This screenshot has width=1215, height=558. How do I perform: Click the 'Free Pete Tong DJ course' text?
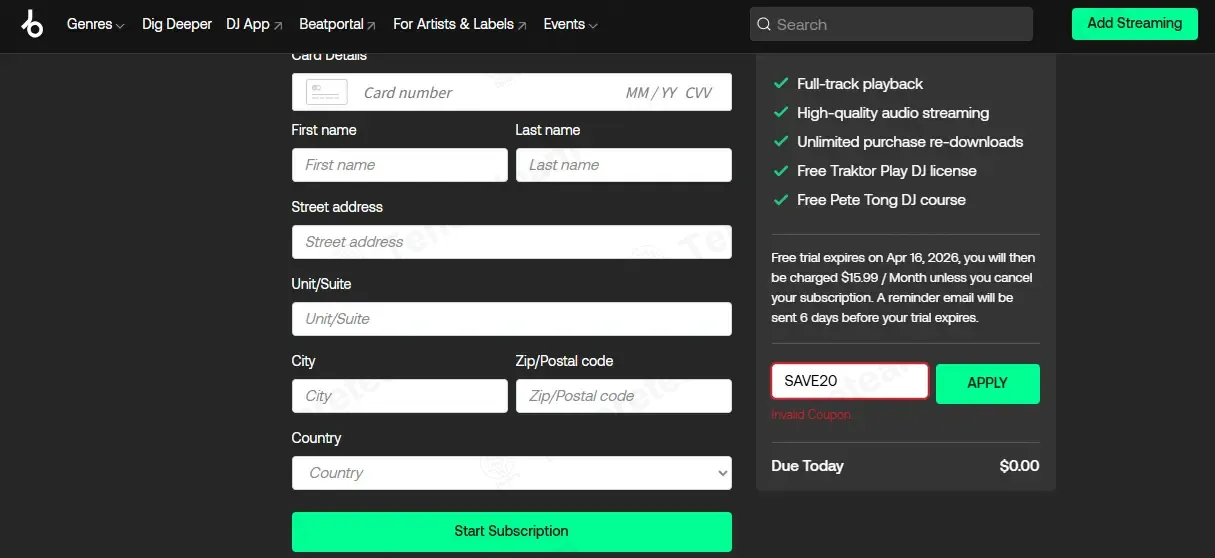click(x=881, y=200)
